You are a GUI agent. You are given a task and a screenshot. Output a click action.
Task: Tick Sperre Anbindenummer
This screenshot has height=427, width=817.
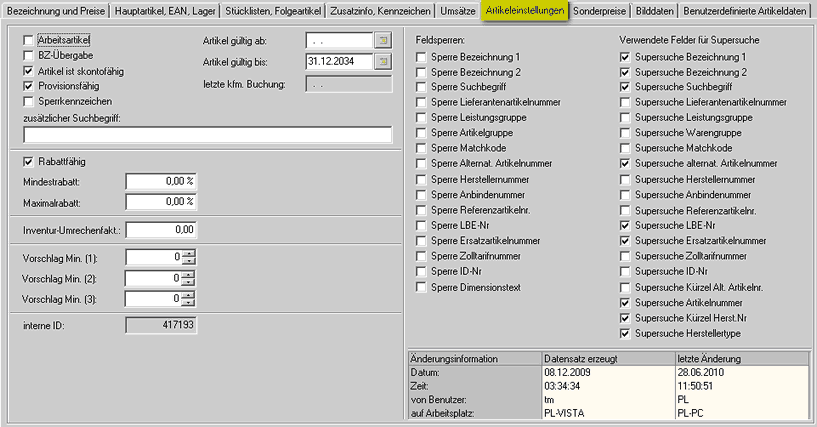click(x=421, y=195)
